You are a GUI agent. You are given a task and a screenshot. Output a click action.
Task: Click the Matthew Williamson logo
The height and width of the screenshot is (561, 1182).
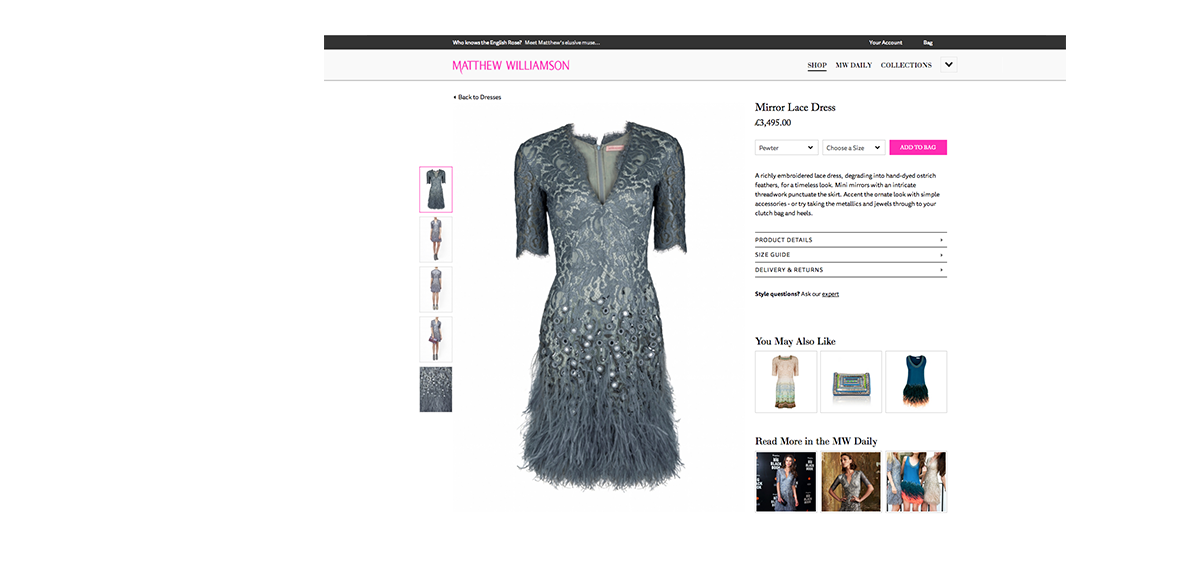(510, 66)
